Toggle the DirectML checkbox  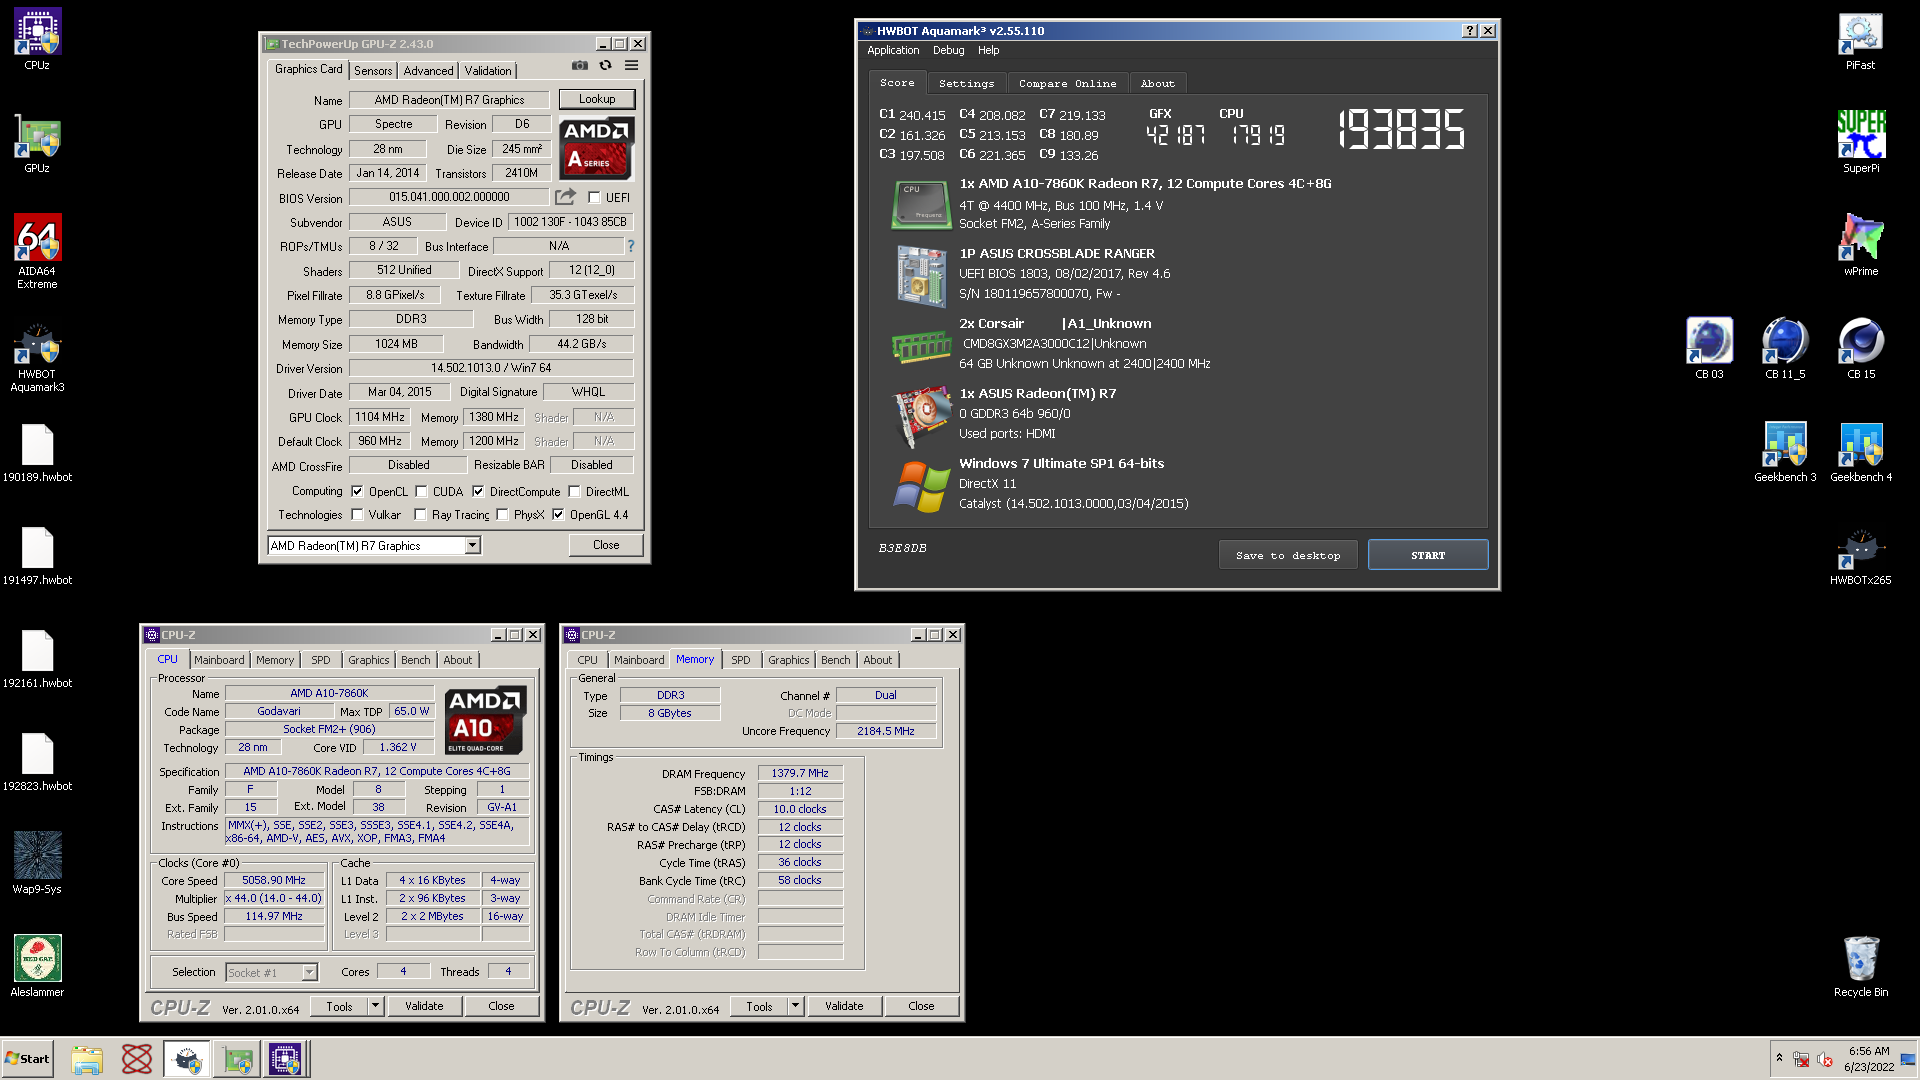[574, 492]
